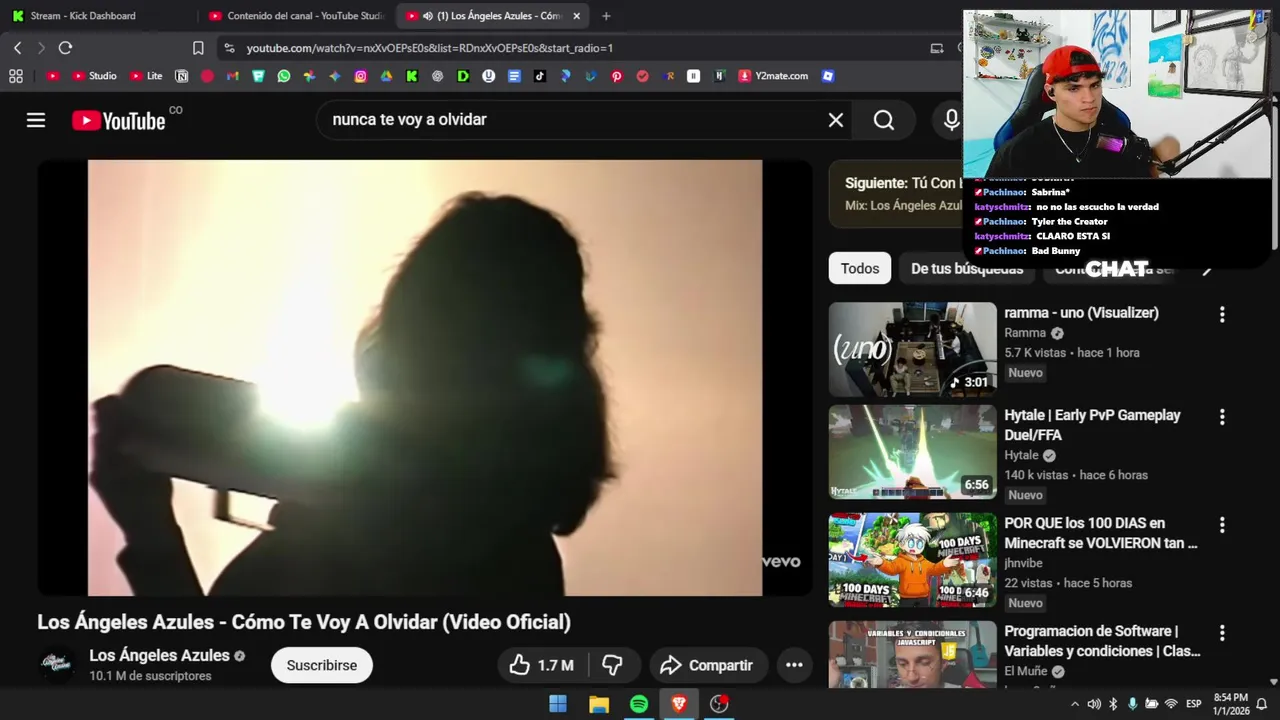This screenshot has width=1280, height=720.
Task: Play the Hytale Early PvP Gameplay thumbnail
Action: 912,452
